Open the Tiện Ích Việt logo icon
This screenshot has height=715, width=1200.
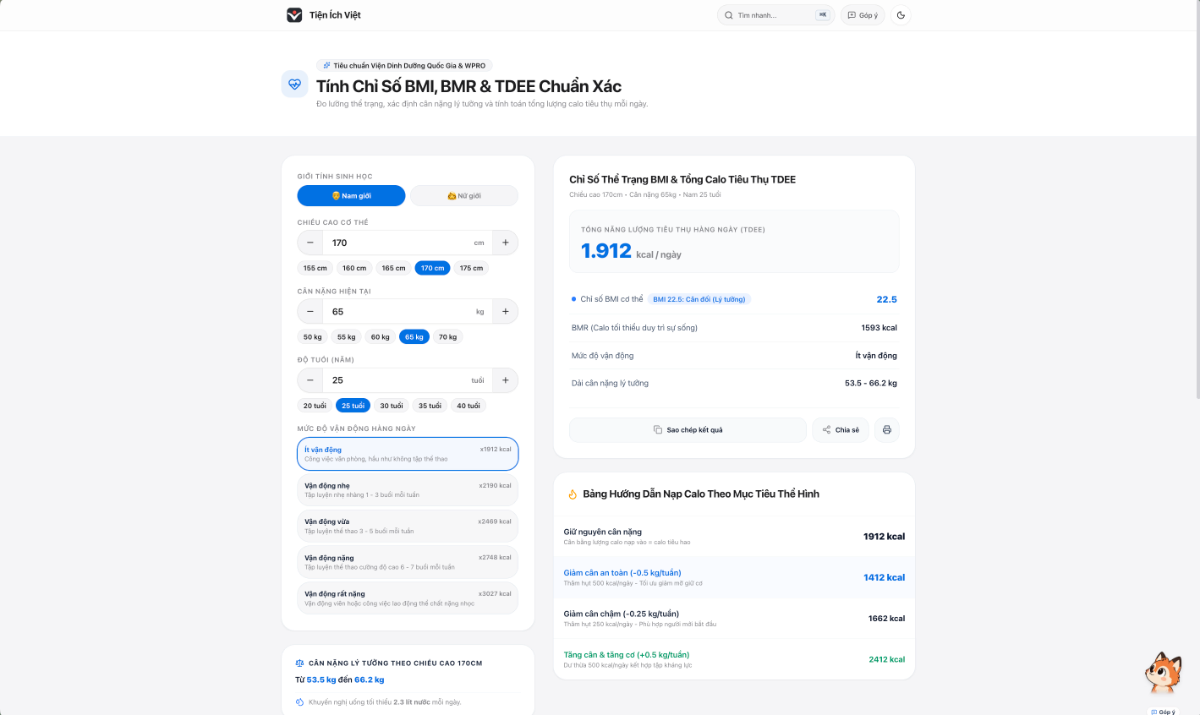(x=294, y=15)
